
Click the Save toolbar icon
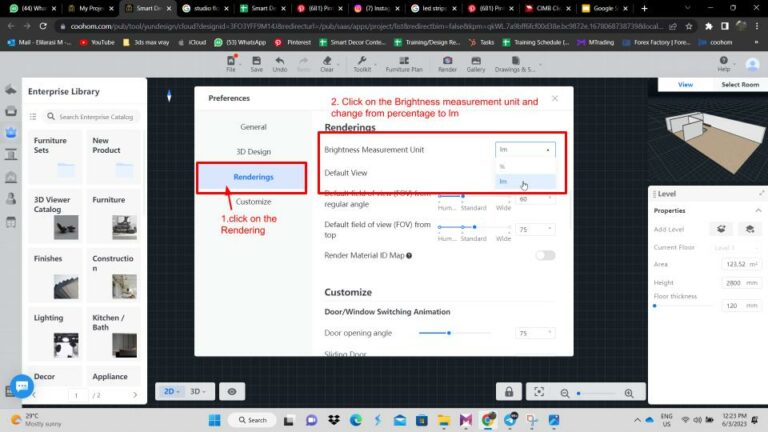[256, 64]
